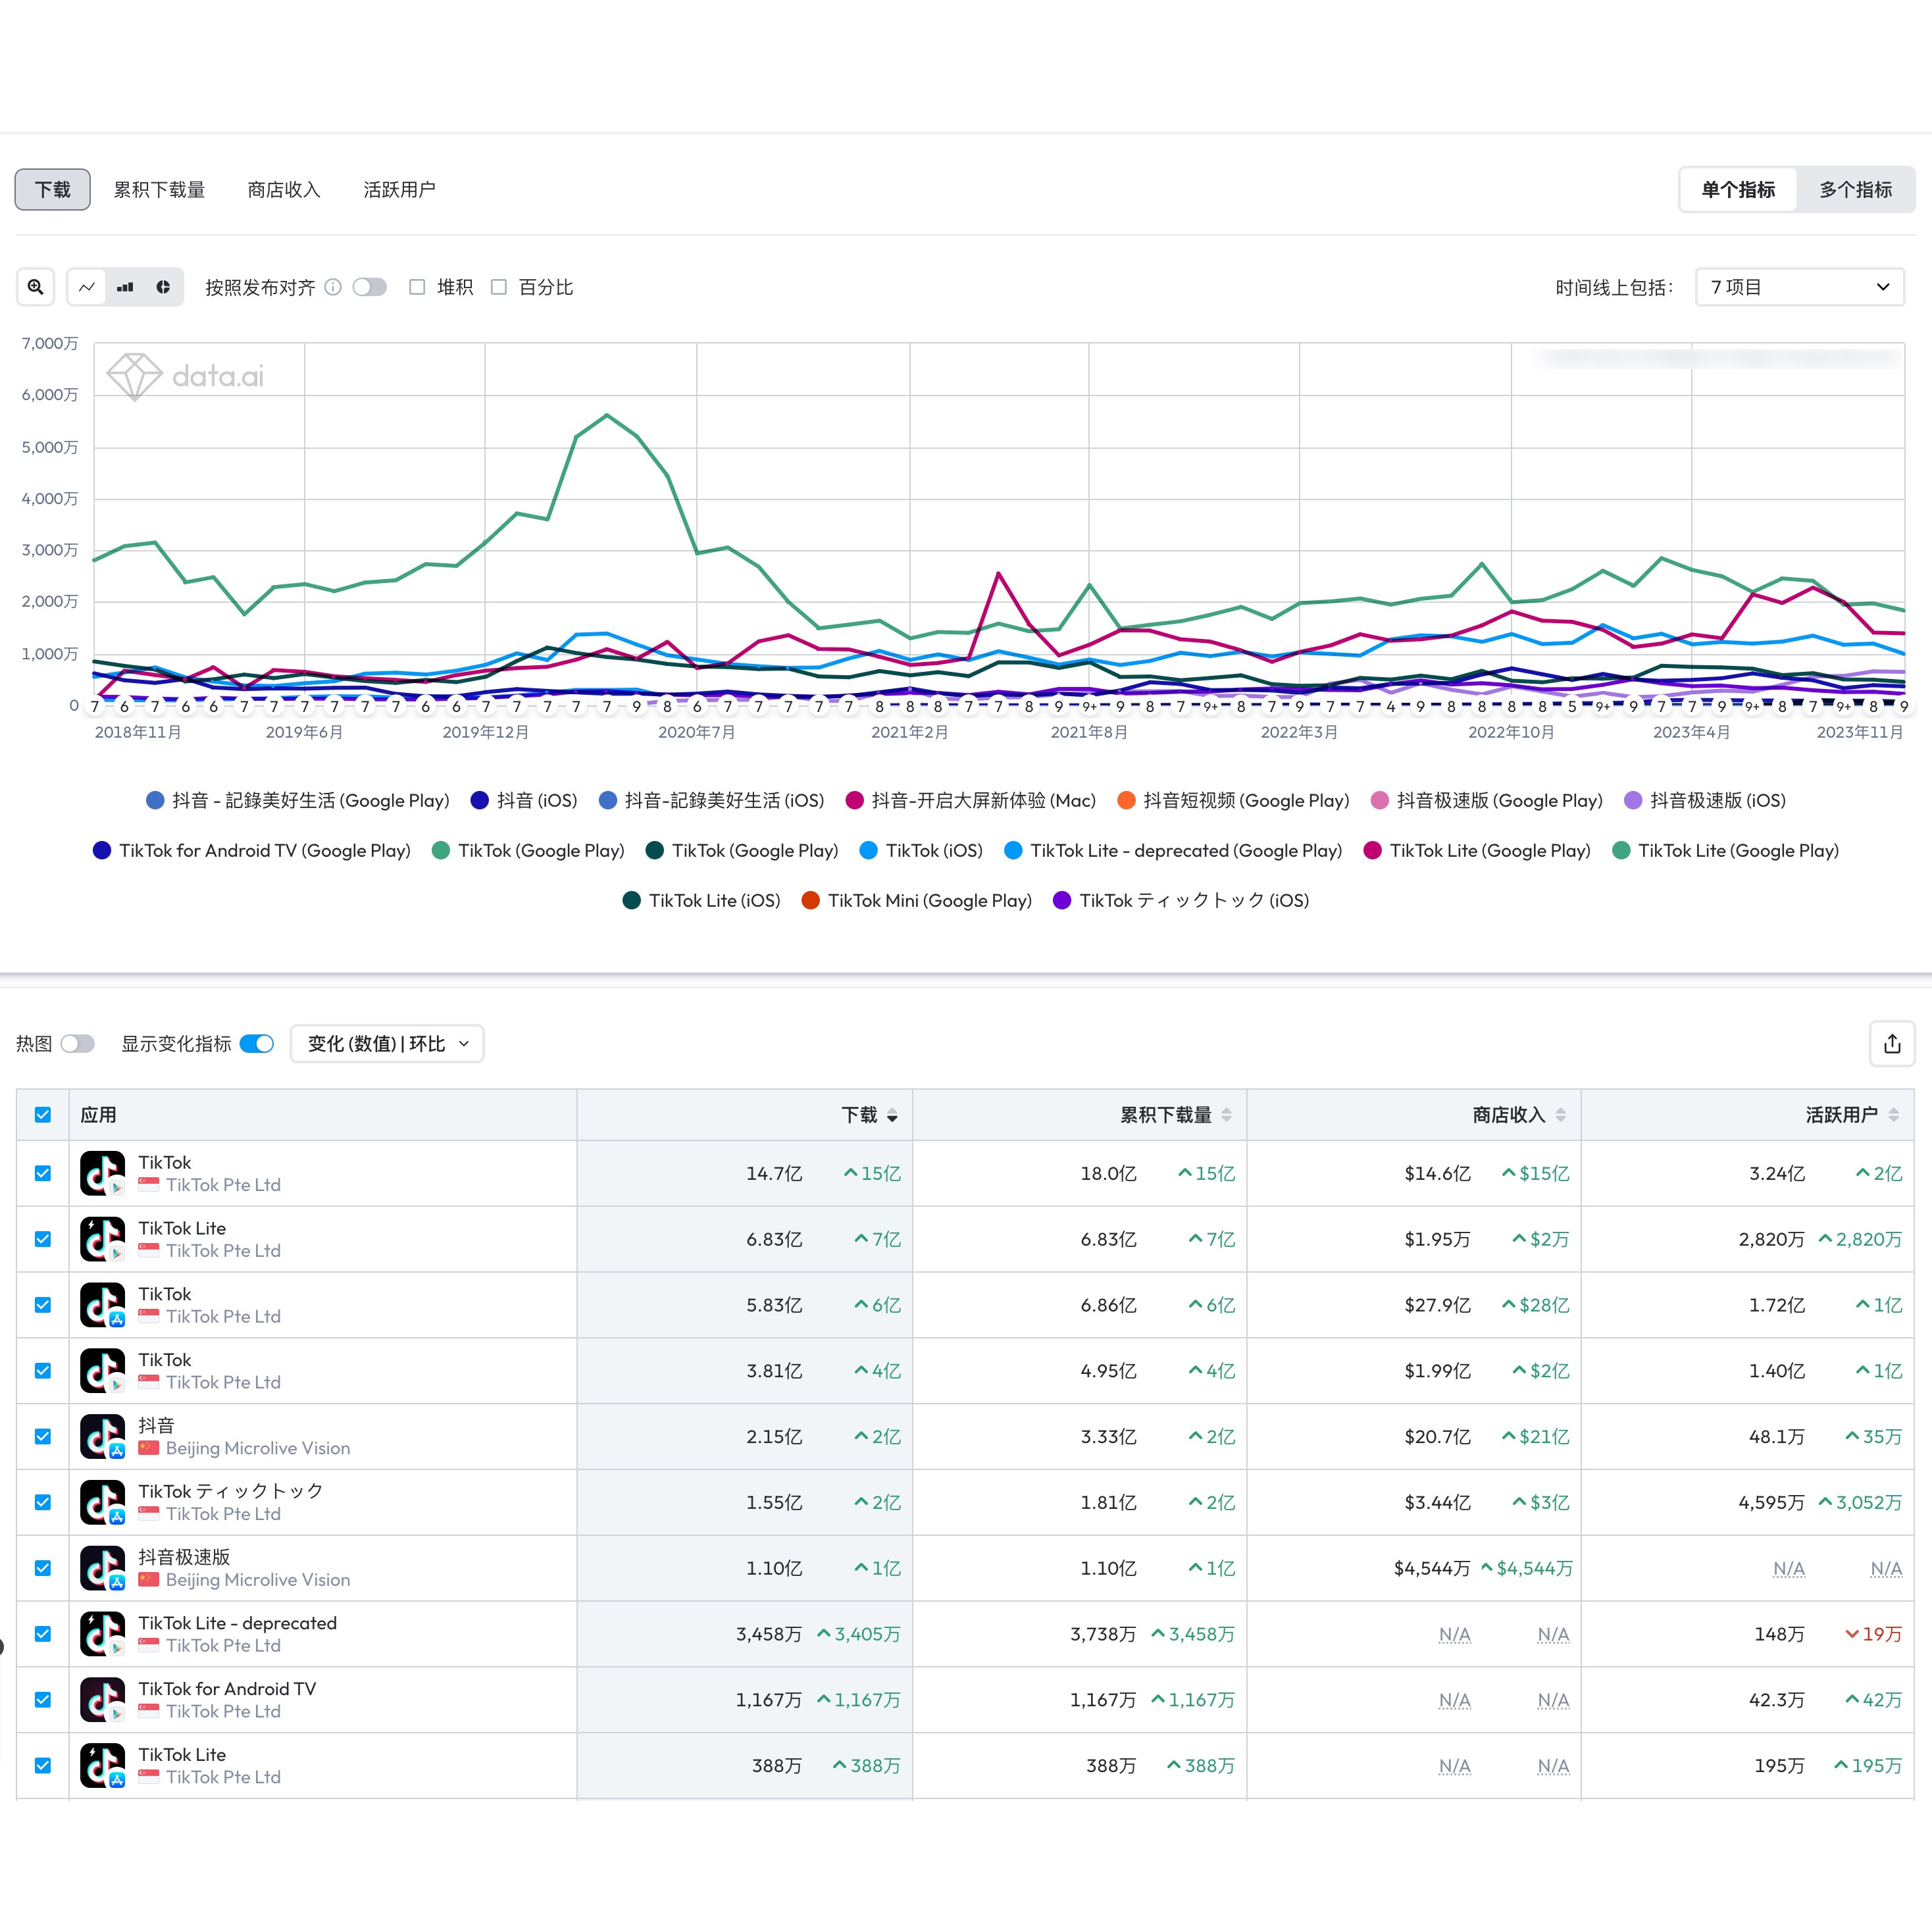Switch to 活跃用户 tab

coord(399,189)
